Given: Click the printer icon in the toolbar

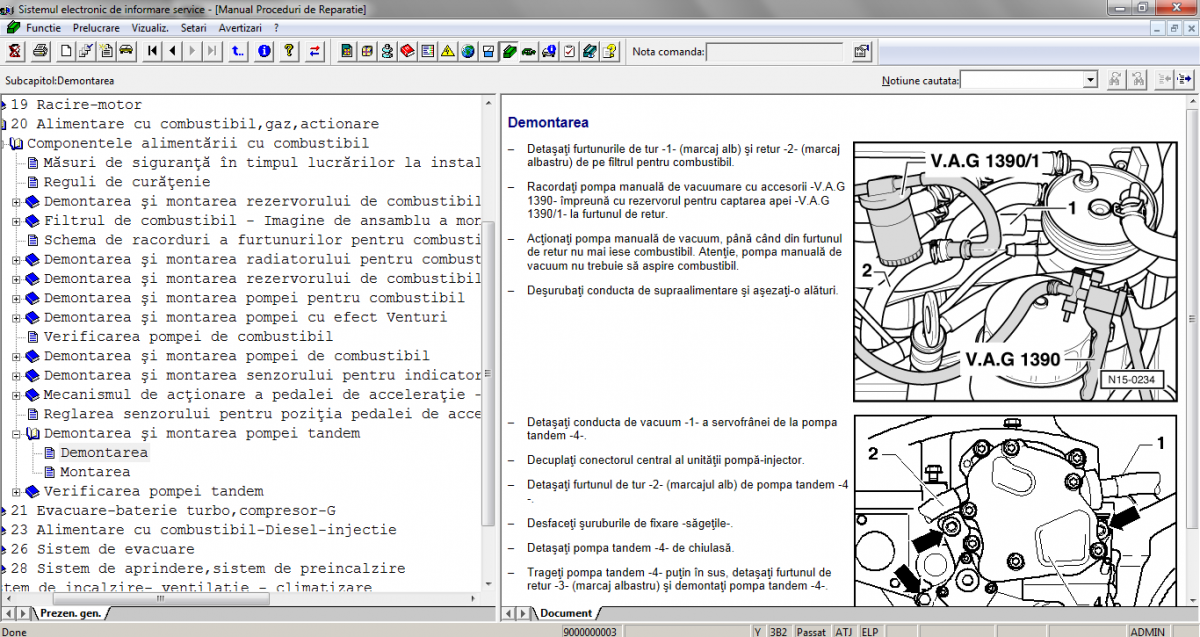Looking at the screenshot, I should click(x=40, y=51).
